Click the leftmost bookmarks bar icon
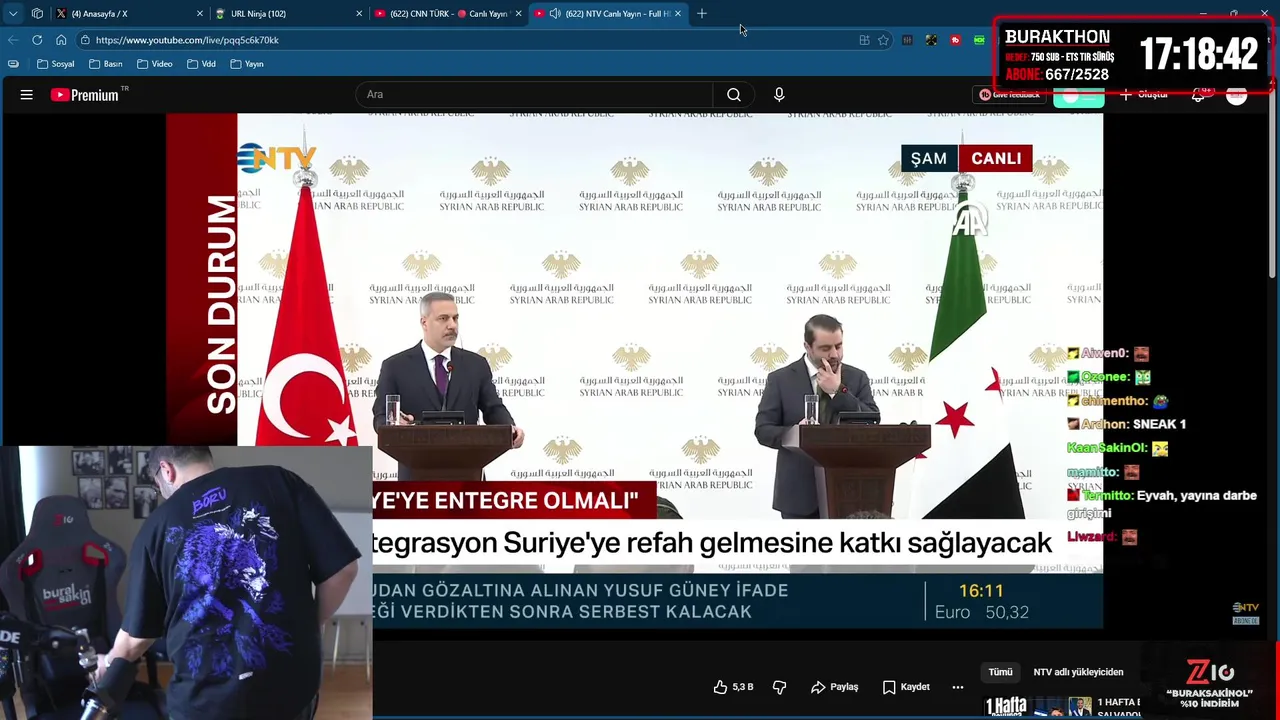 click(x=13, y=64)
